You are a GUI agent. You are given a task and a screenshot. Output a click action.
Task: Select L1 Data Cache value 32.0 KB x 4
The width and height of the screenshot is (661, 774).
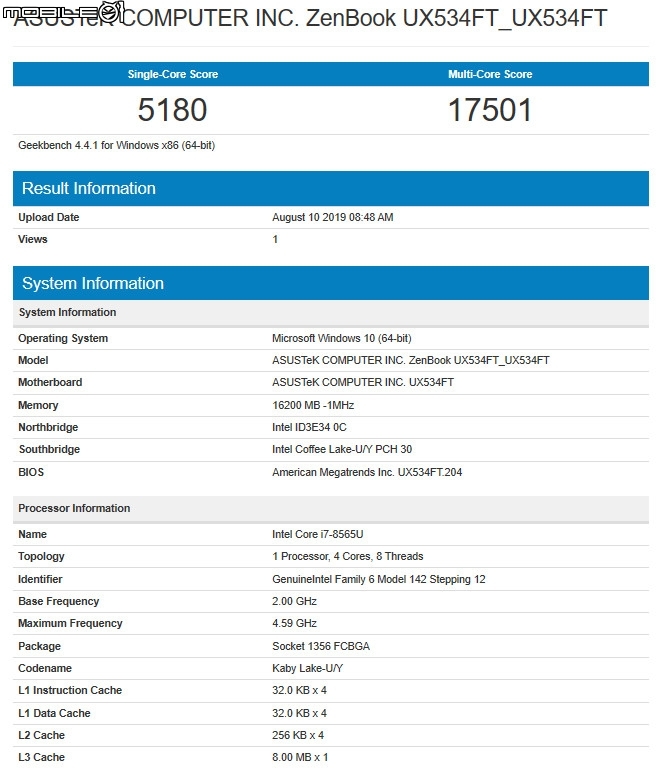[299, 713]
